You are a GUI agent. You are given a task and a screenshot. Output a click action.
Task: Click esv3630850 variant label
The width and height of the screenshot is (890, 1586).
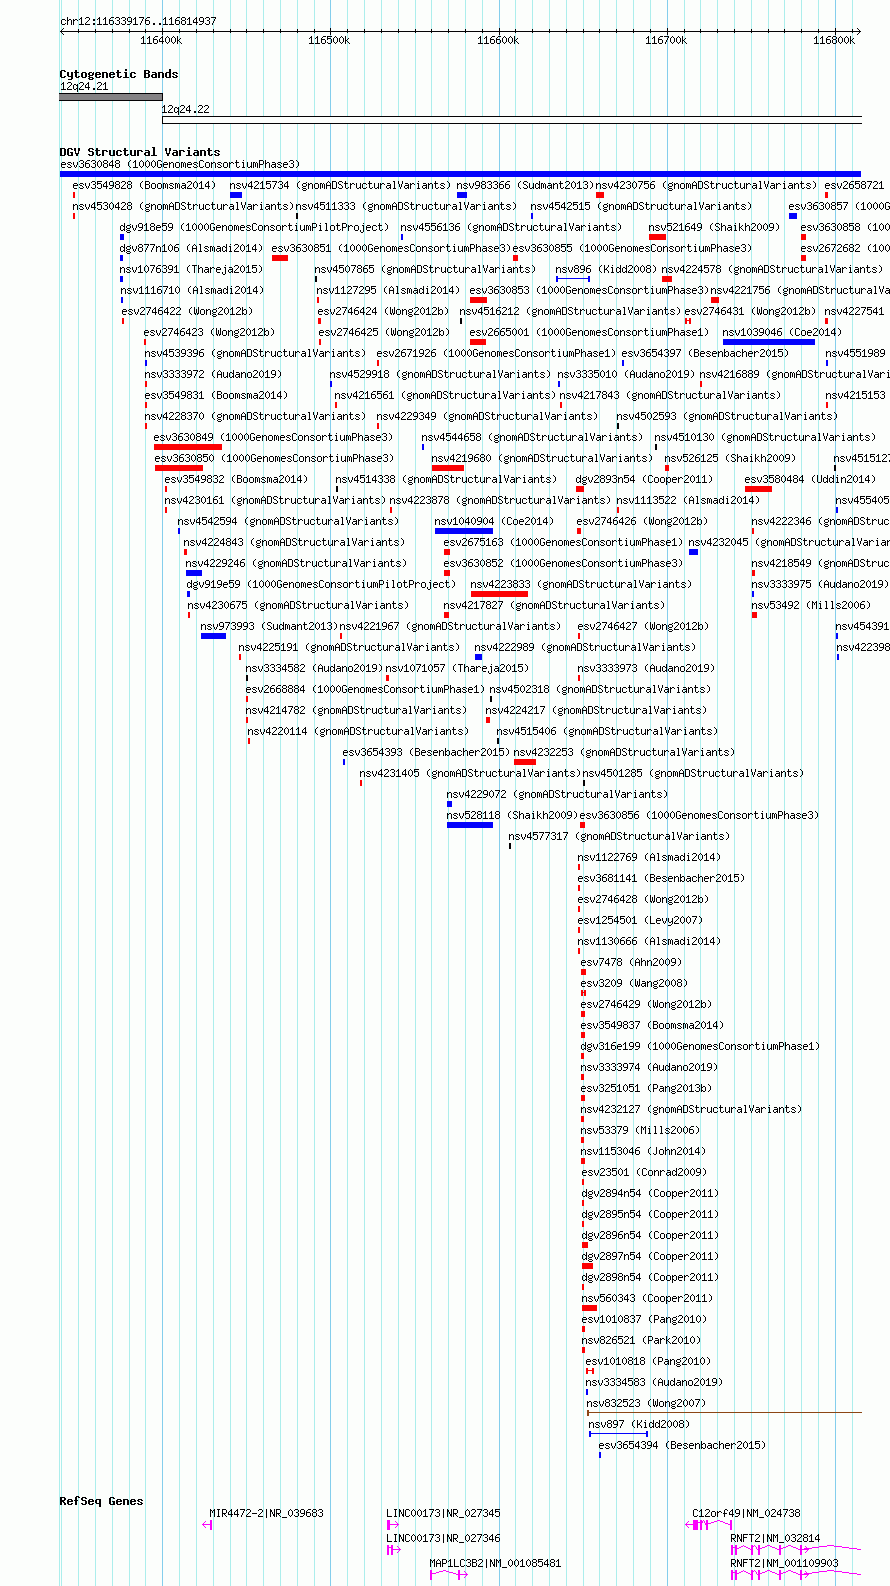click(275, 458)
